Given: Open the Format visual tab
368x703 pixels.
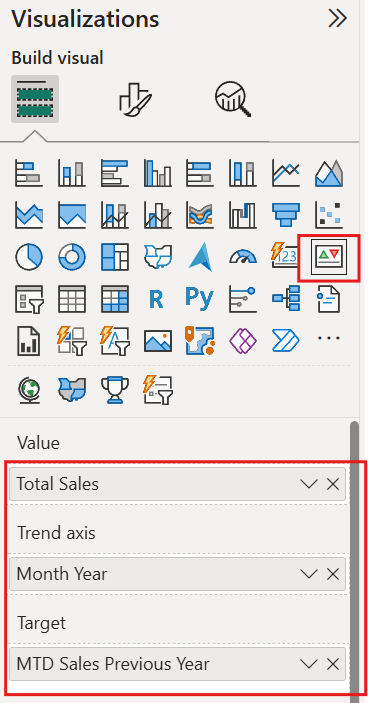Looking at the screenshot, I should pos(135,99).
